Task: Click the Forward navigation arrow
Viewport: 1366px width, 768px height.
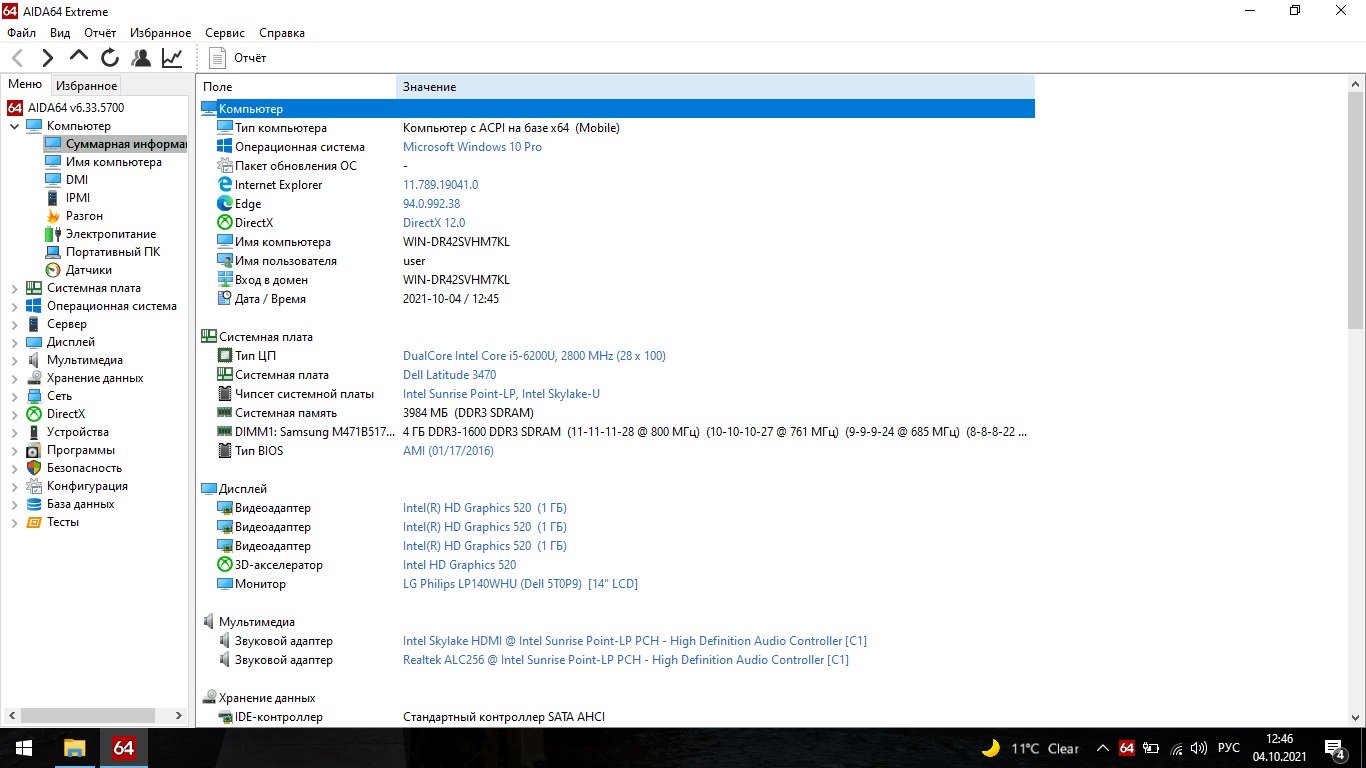Action: (x=47, y=58)
